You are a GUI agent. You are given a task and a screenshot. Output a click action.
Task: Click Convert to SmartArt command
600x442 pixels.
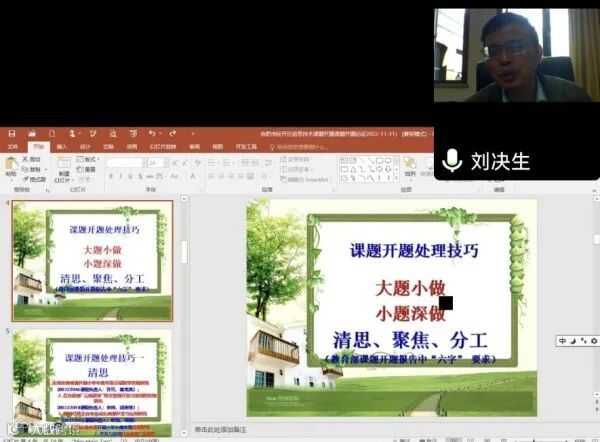(x=305, y=179)
